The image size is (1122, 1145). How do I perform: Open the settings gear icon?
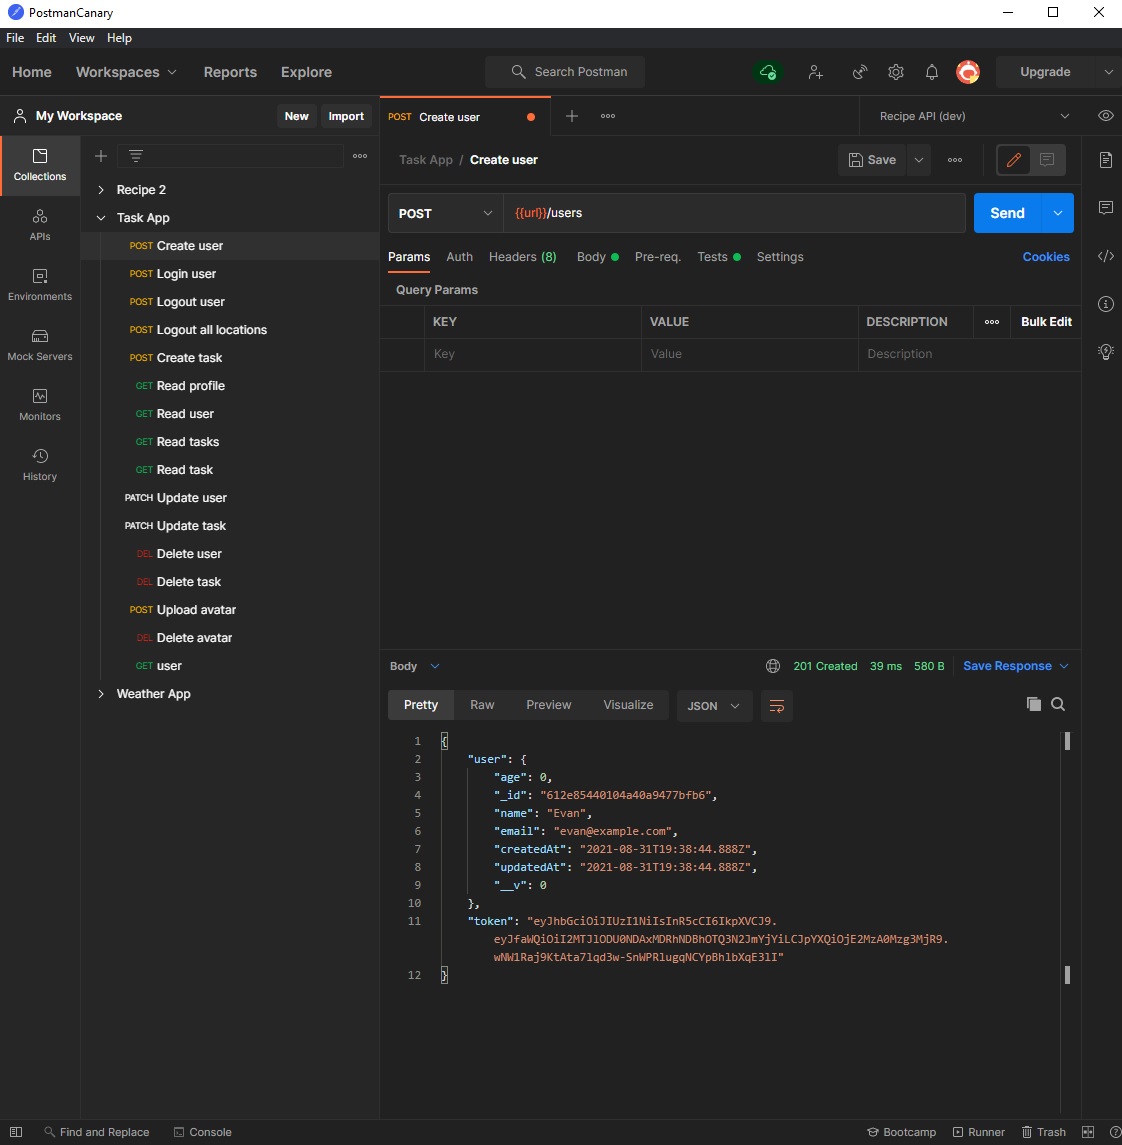click(896, 72)
